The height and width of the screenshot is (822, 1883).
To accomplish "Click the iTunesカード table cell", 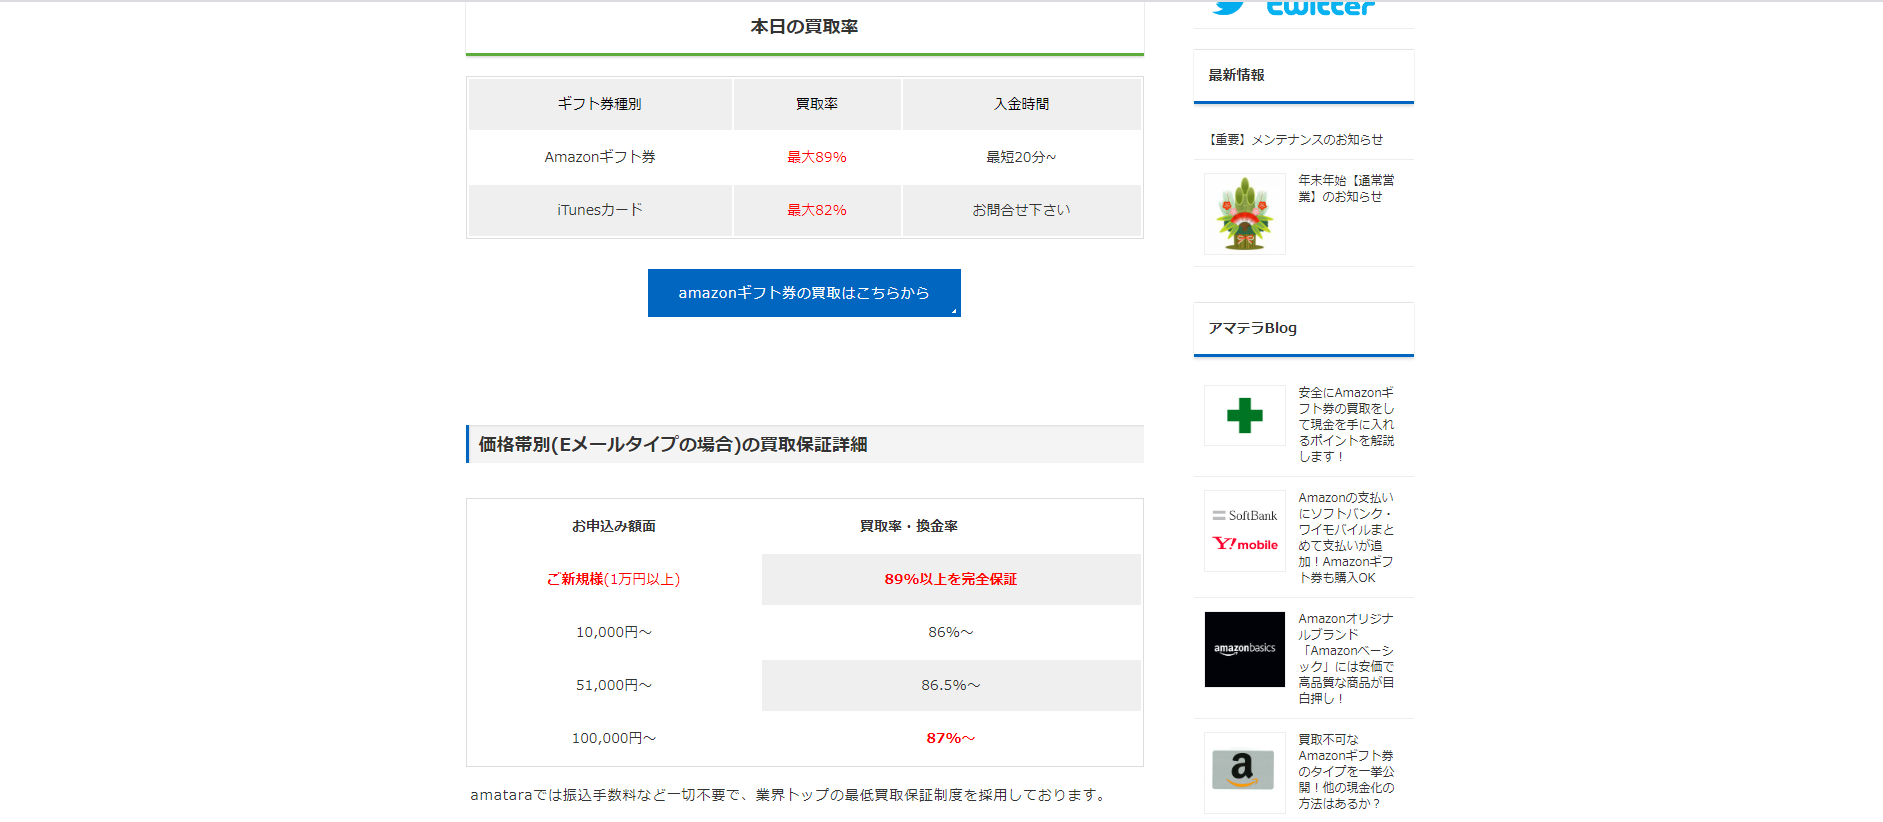I will (x=600, y=210).
